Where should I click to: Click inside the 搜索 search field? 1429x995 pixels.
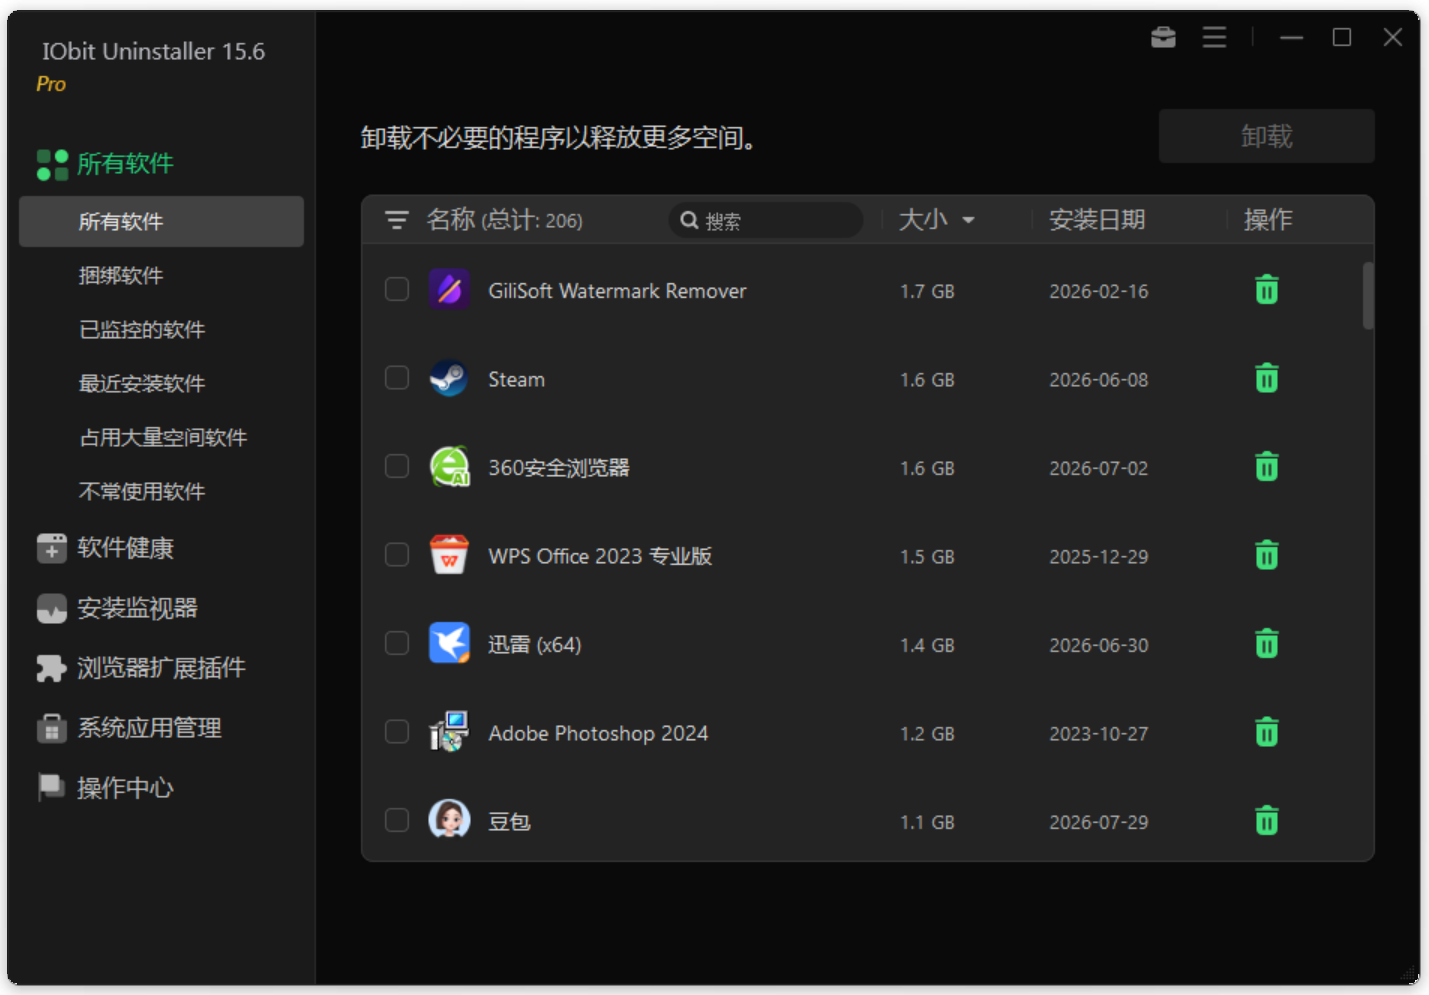[765, 220]
